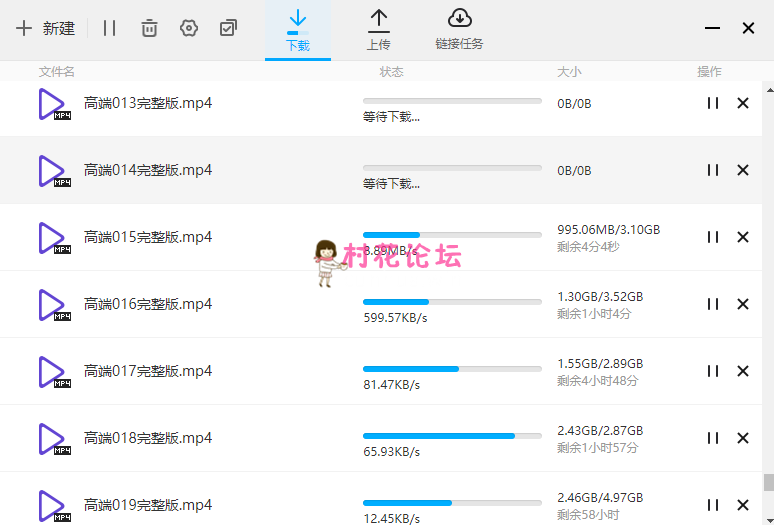Image resolution: width=774 pixels, height=525 pixels.
Task: Select the 高端016完整版.mp4 file name
Action: pos(148,304)
